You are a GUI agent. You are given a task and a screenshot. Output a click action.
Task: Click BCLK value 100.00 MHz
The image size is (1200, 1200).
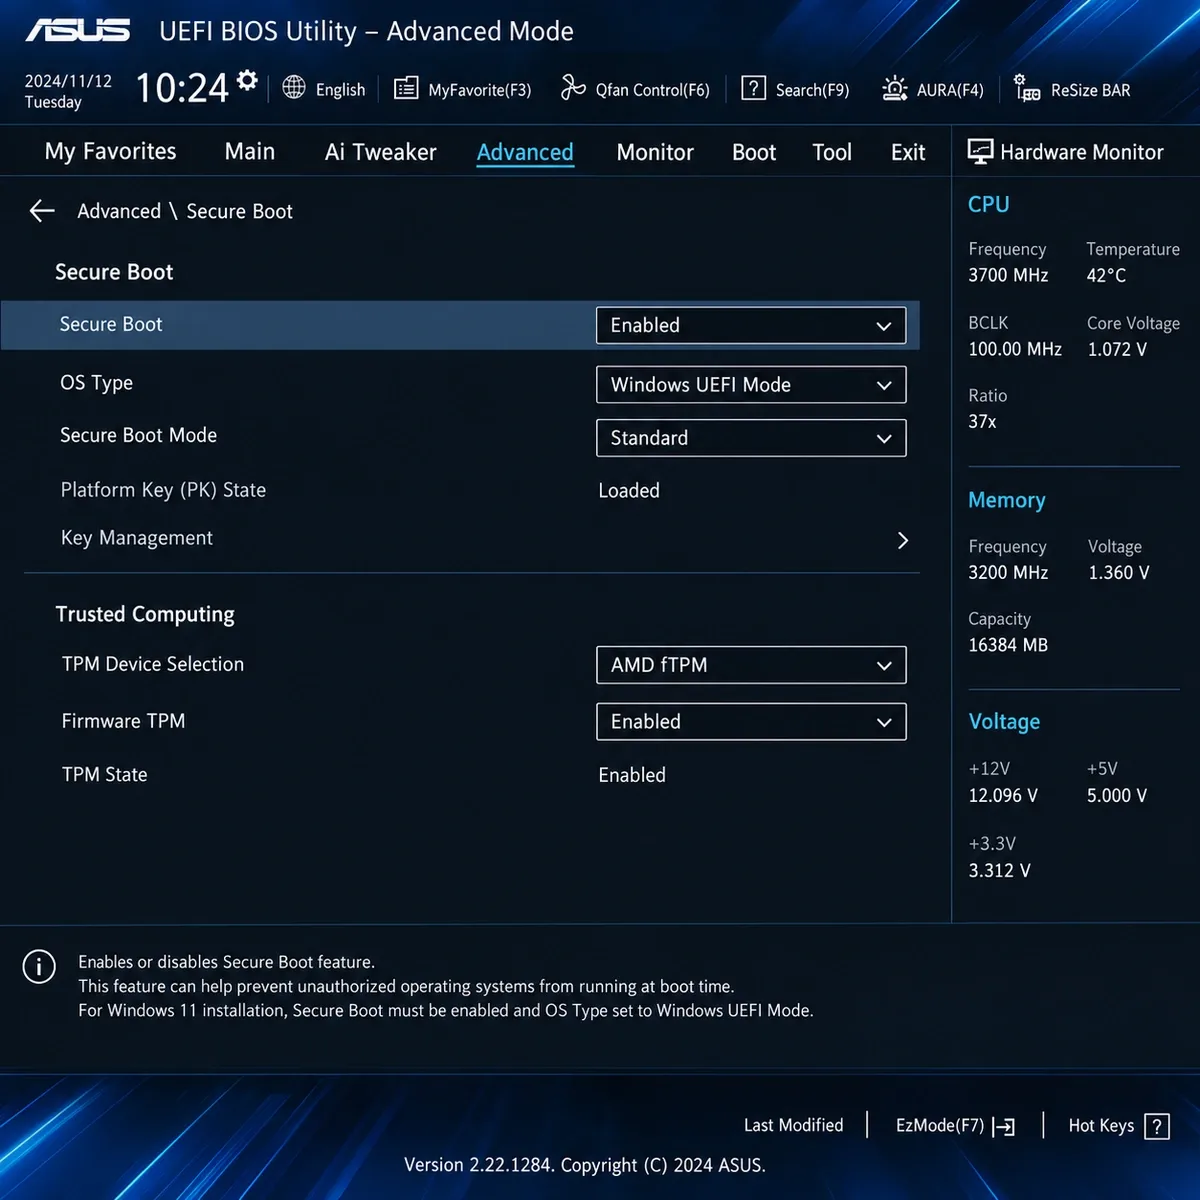1015,349
